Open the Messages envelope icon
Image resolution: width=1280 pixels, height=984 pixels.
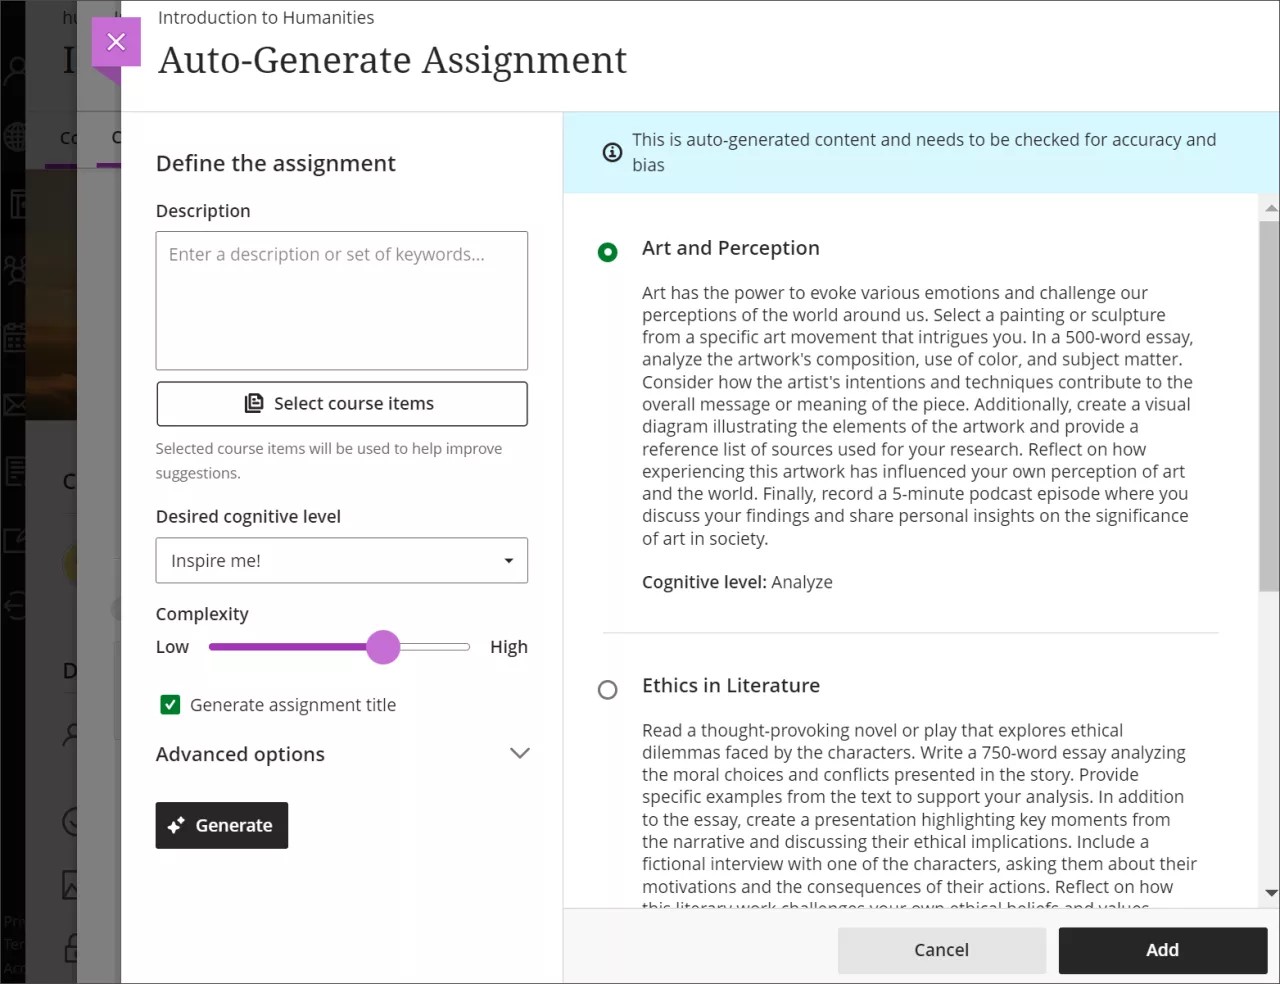tap(15, 404)
